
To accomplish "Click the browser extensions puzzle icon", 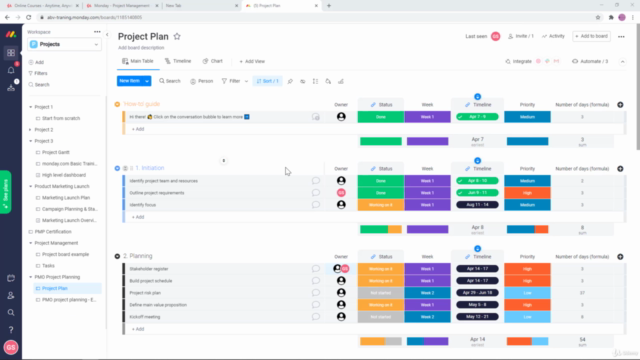I will (611, 18).
